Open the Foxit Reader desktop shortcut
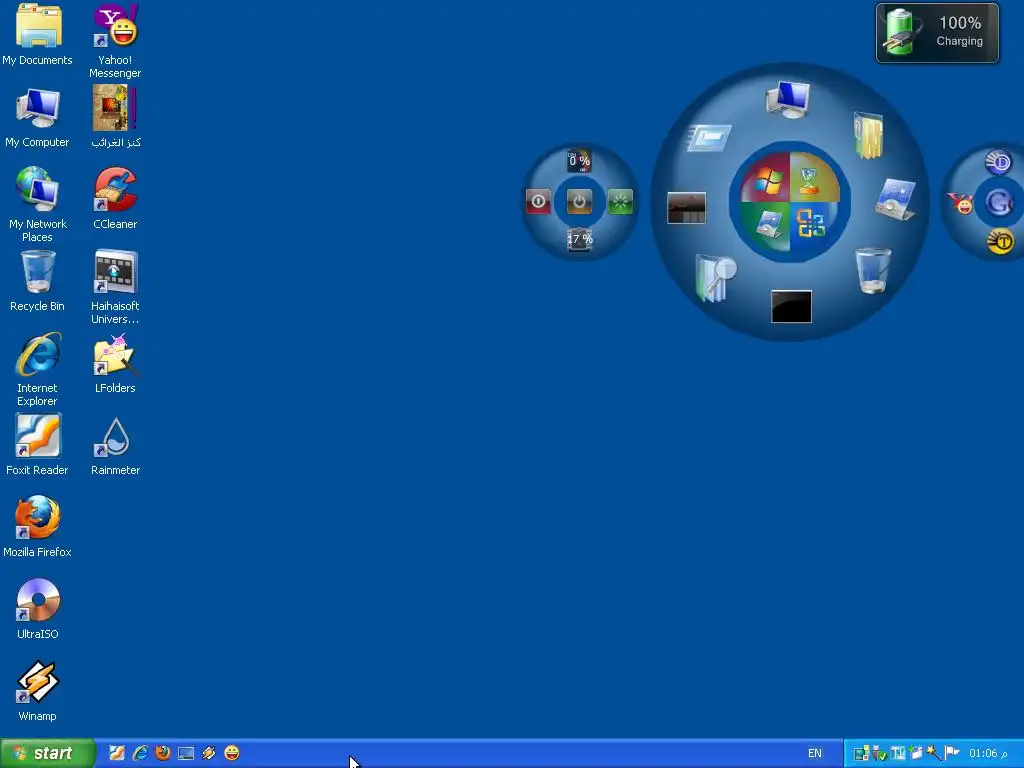This screenshot has width=1024, height=768. tap(37, 444)
